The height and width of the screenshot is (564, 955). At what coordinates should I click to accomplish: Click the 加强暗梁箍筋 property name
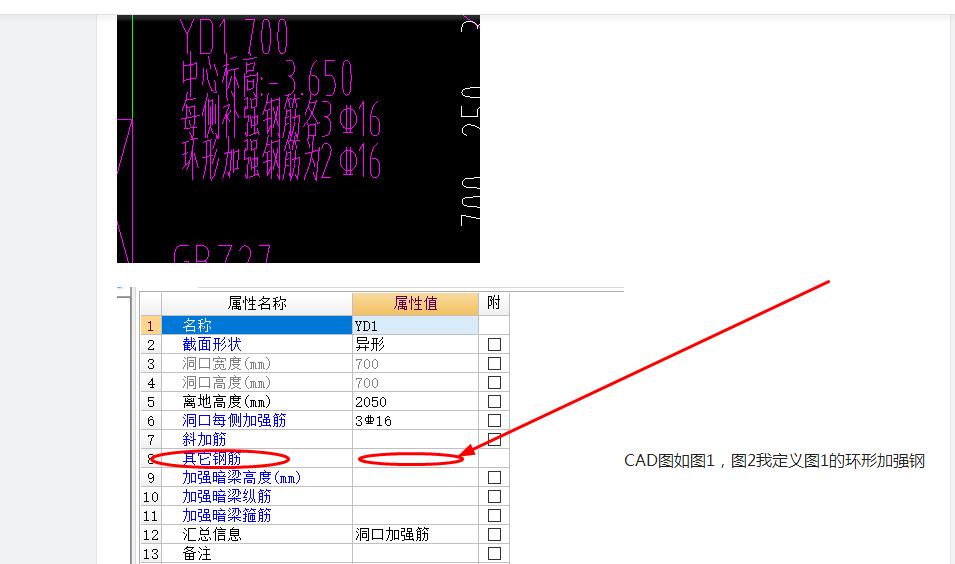point(227,516)
